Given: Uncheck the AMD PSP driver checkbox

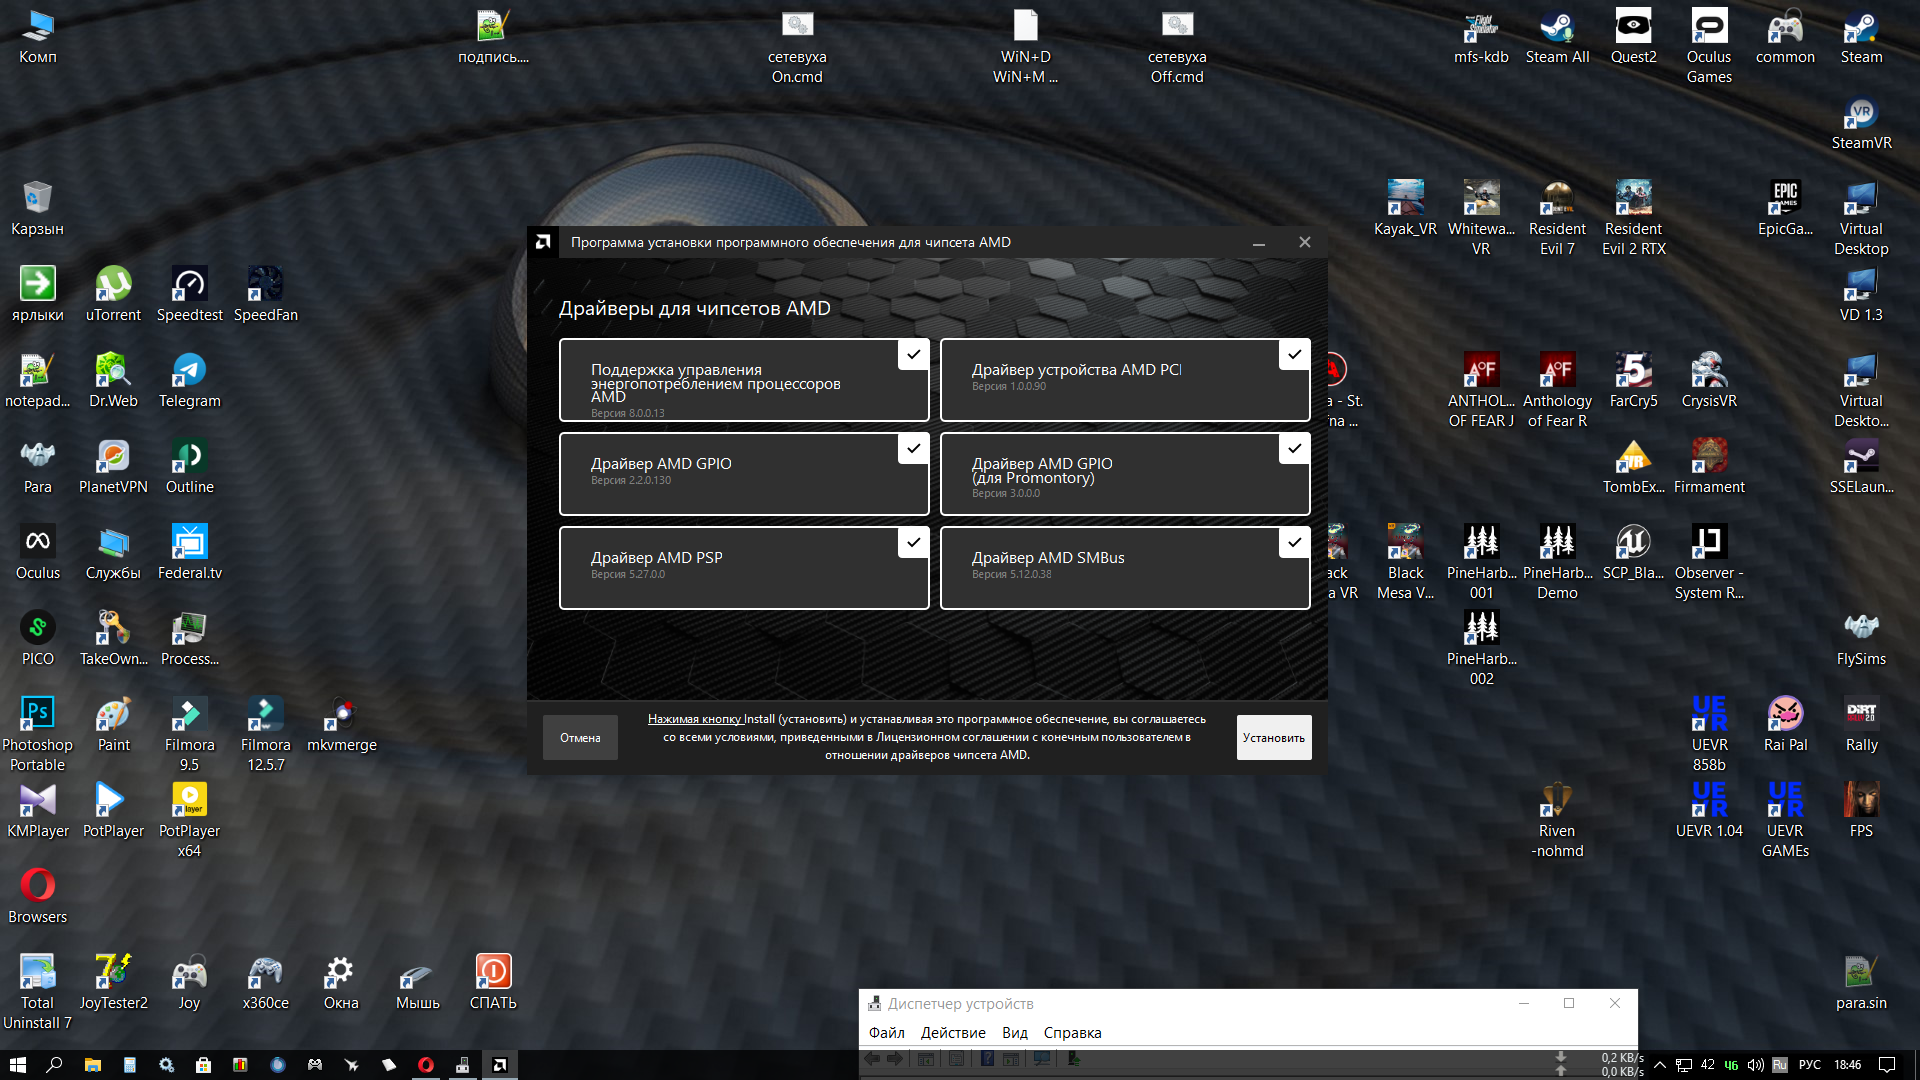Looking at the screenshot, I should (913, 543).
